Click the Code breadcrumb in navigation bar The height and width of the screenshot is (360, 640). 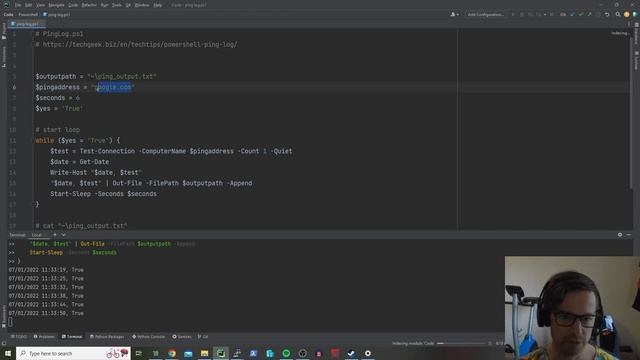point(9,15)
